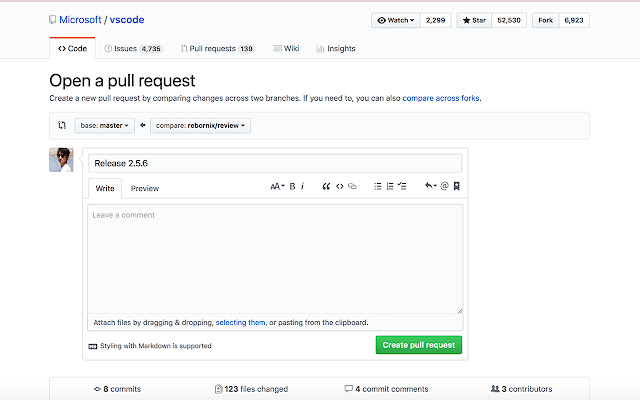Open the saved replies arrow icon
Viewport: 640px width, 400px height.
431,186
